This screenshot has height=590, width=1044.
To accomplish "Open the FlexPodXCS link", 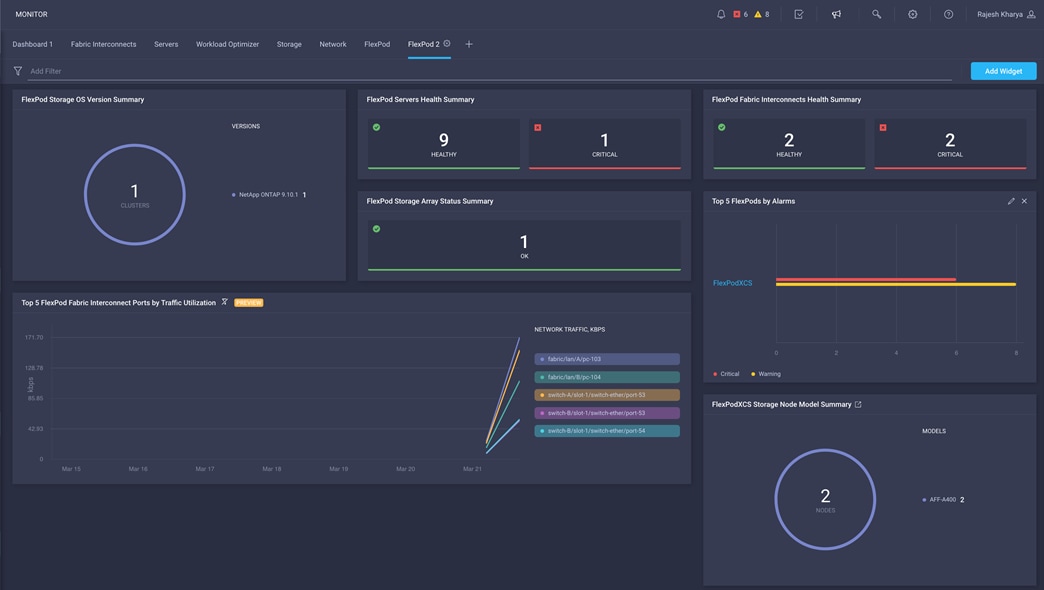I will tap(732, 283).
